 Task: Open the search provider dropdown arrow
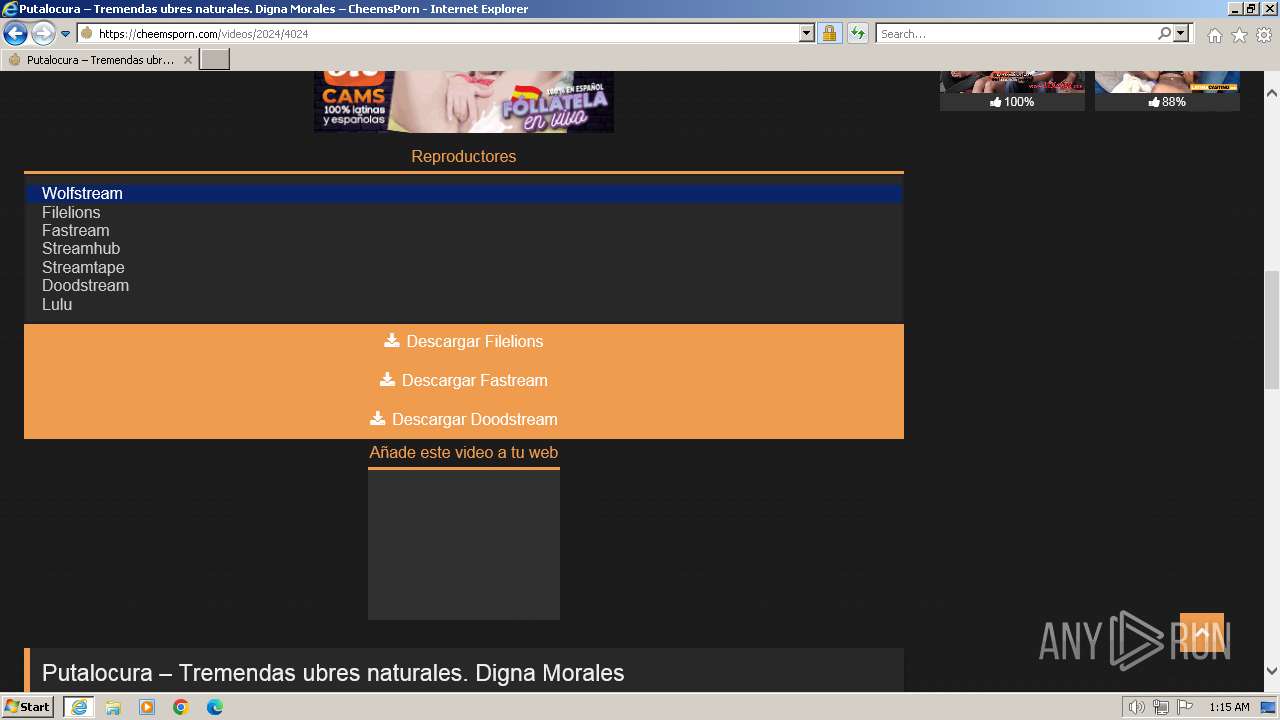click(x=1181, y=33)
